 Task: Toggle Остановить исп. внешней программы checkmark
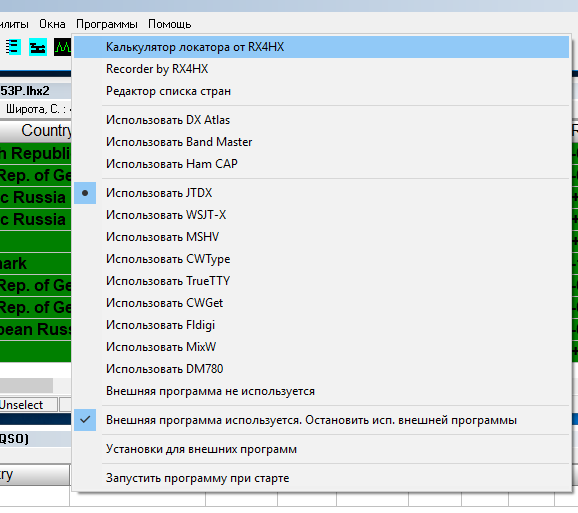(x=321, y=420)
